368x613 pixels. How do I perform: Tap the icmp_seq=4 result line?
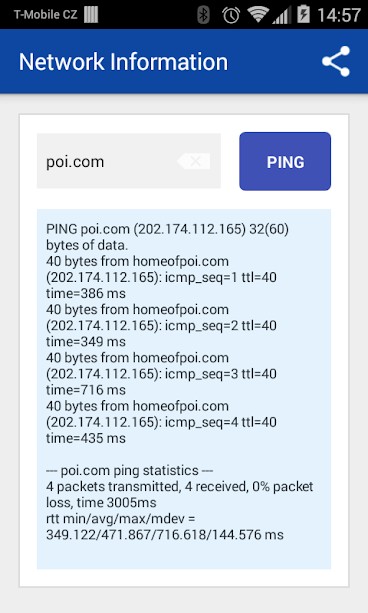pyautogui.click(x=161, y=422)
